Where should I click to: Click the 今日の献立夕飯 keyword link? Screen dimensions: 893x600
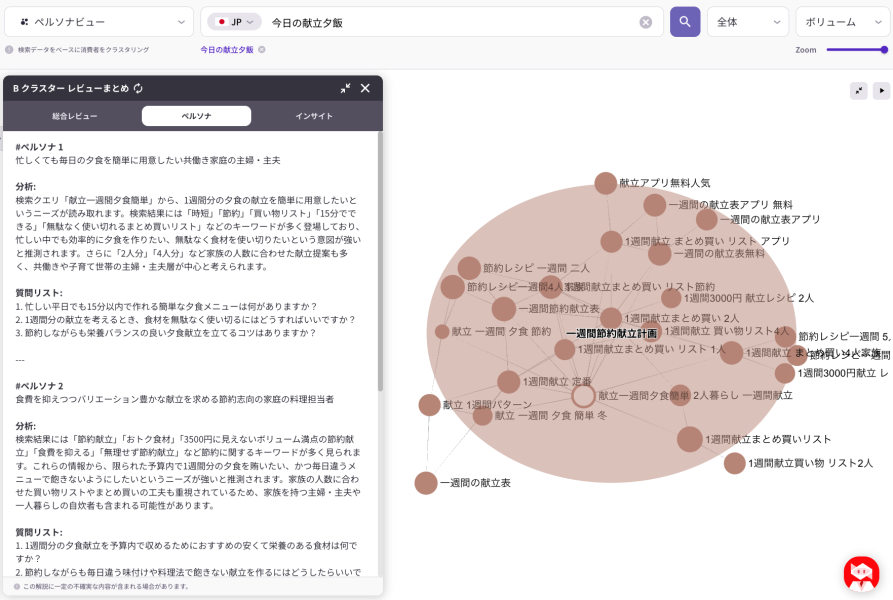(227, 49)
